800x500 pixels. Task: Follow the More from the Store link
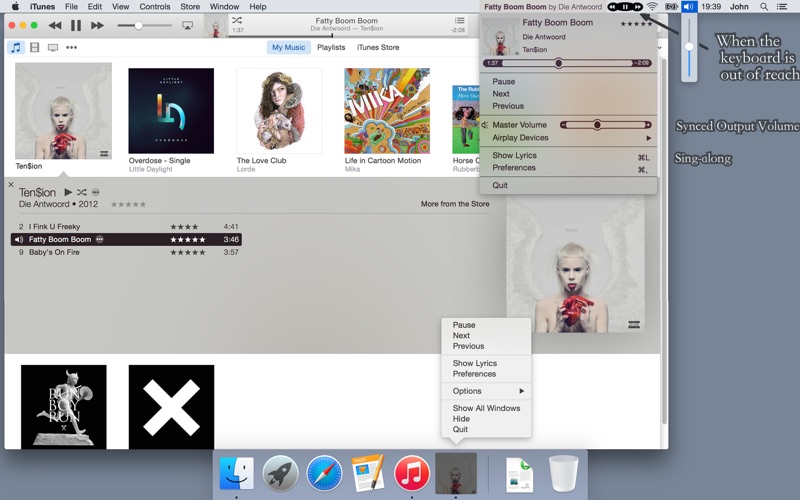pos(455,204)
